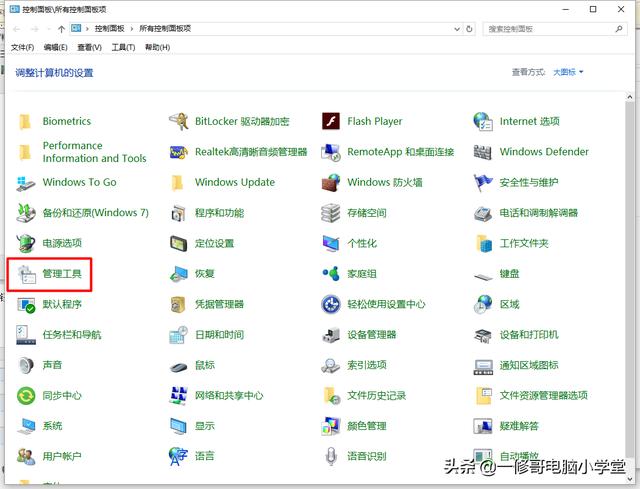The width and height of the screenshot is (640, 489).
Task: Open the 文件资源管理器选项 link
Action: 544,396
